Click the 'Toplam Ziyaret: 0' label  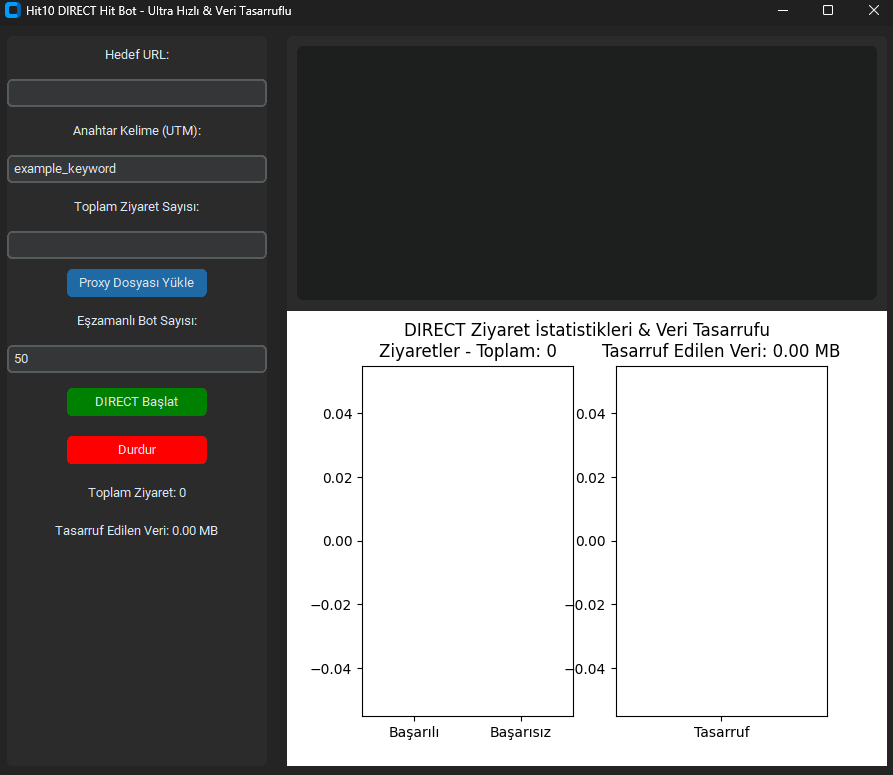tap(137, 493)
